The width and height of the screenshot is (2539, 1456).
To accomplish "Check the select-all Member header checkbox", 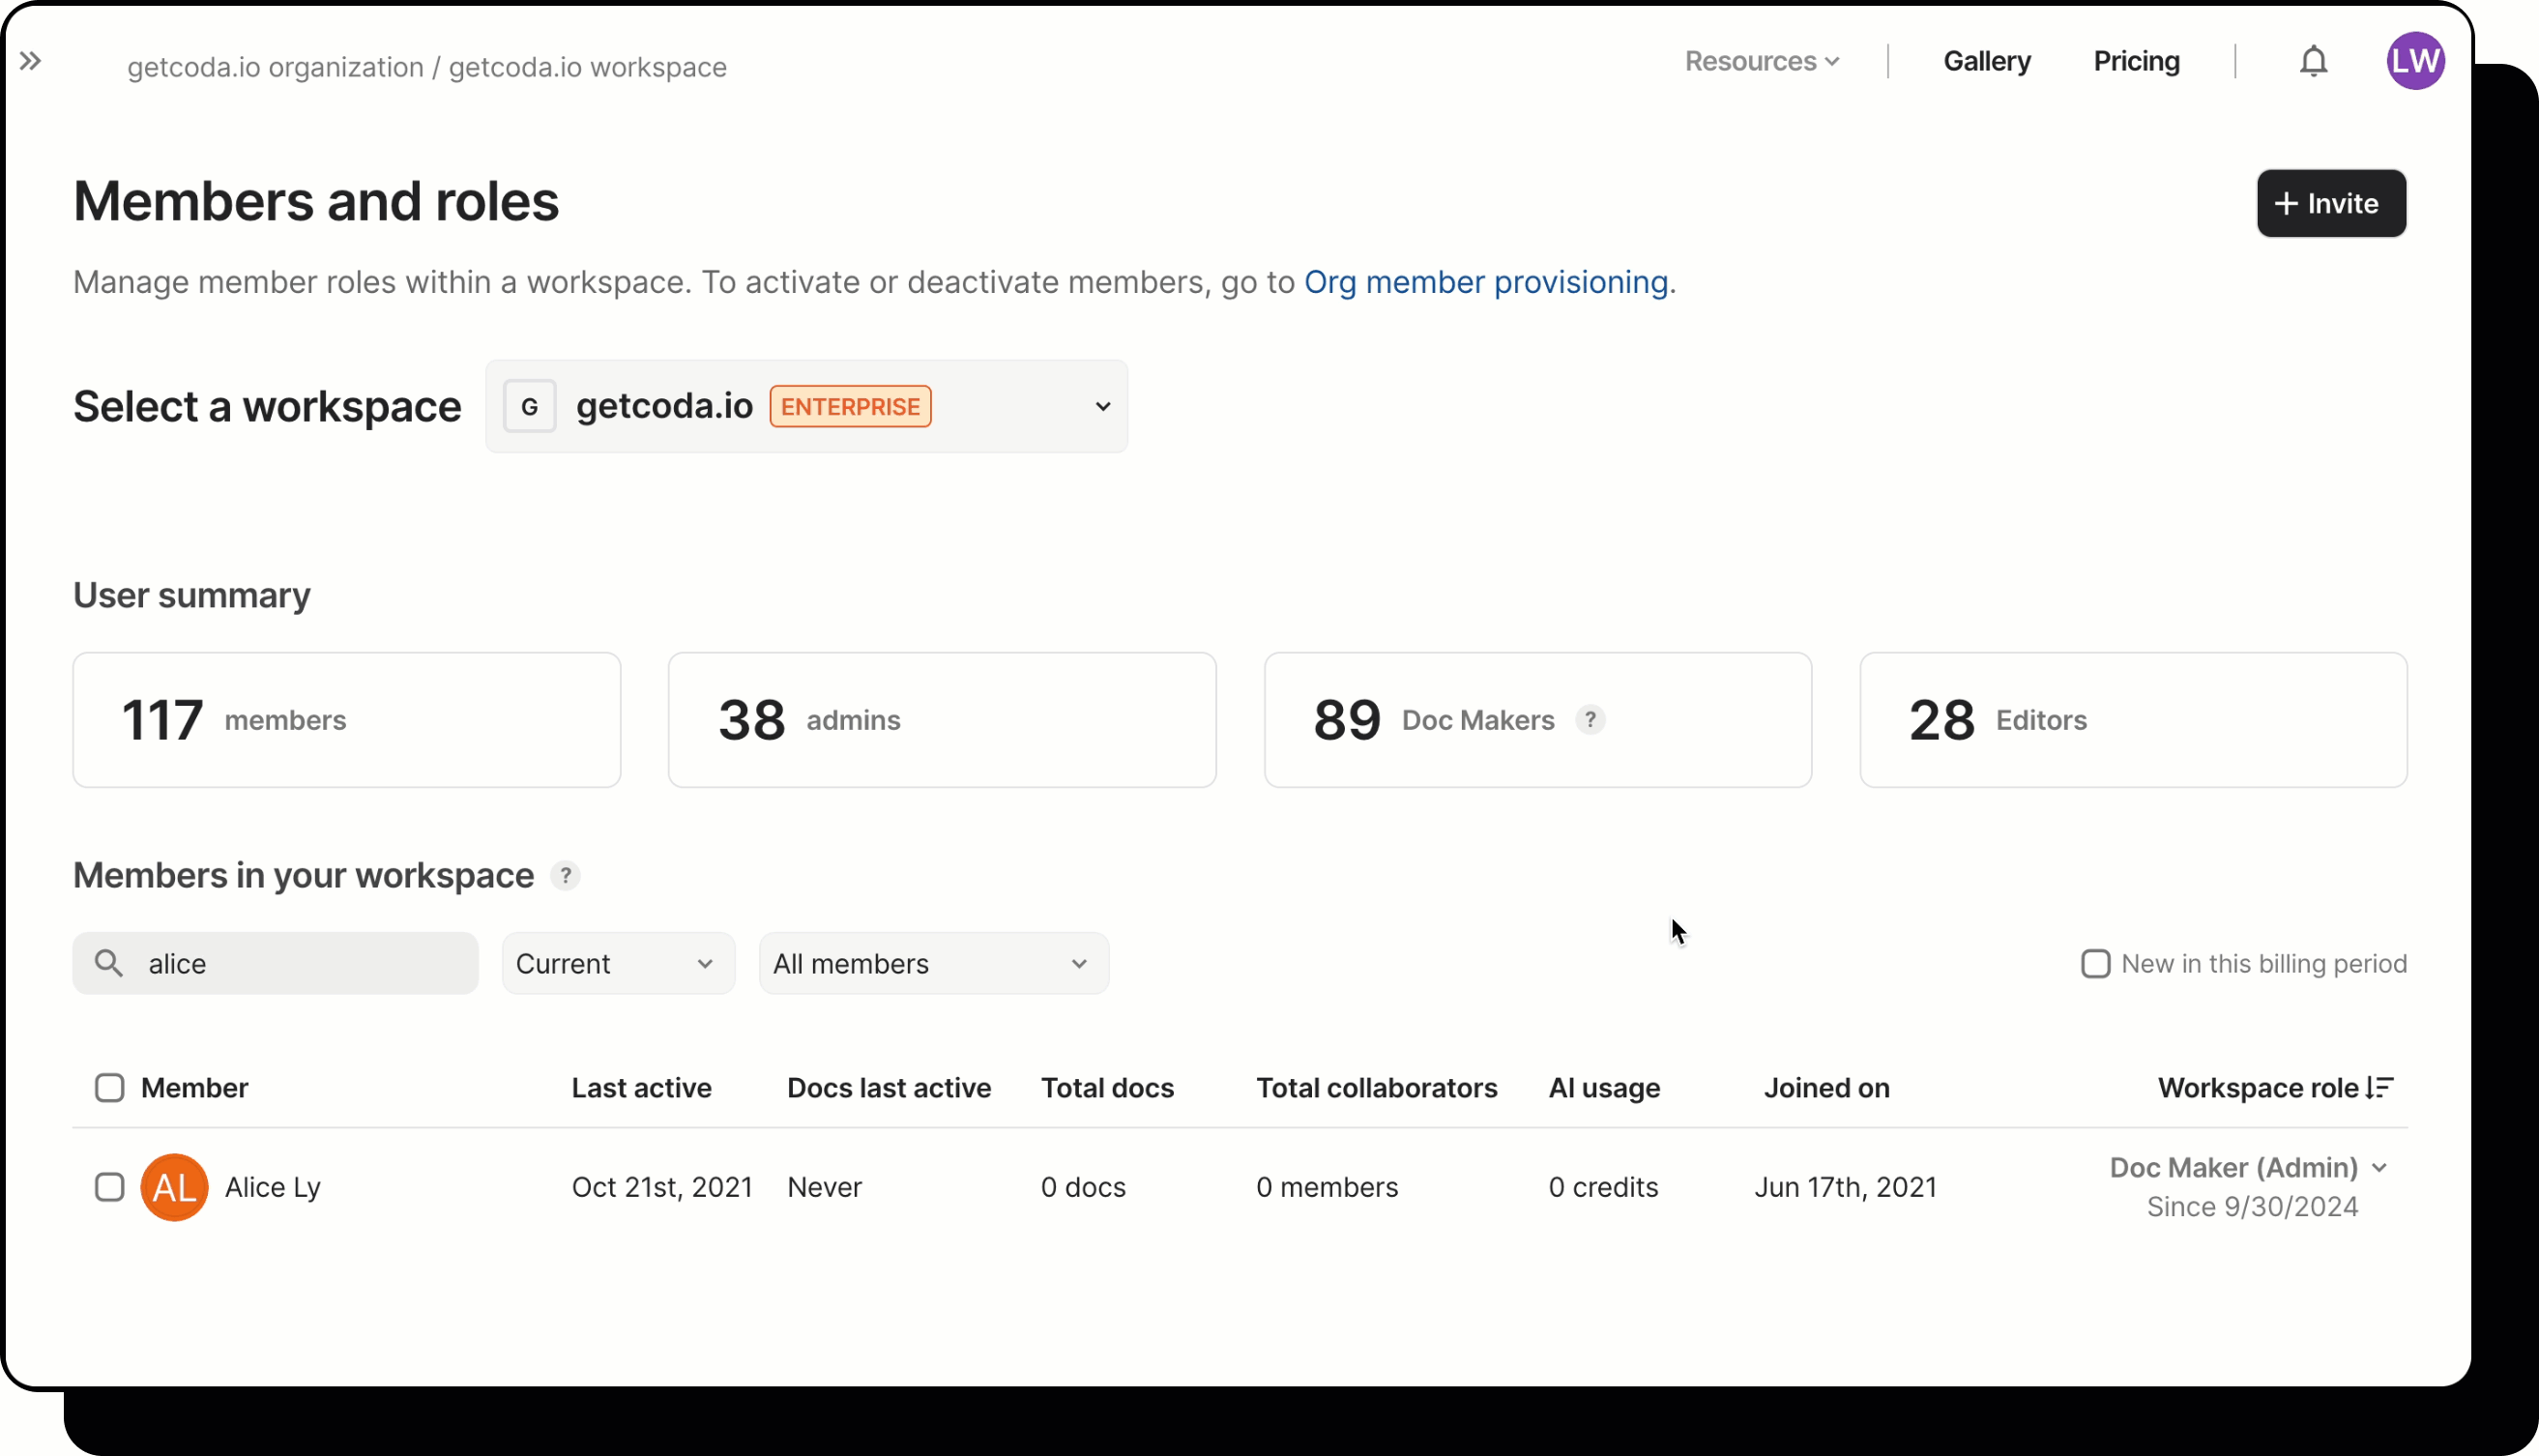I will click(x=109, y=1088).
